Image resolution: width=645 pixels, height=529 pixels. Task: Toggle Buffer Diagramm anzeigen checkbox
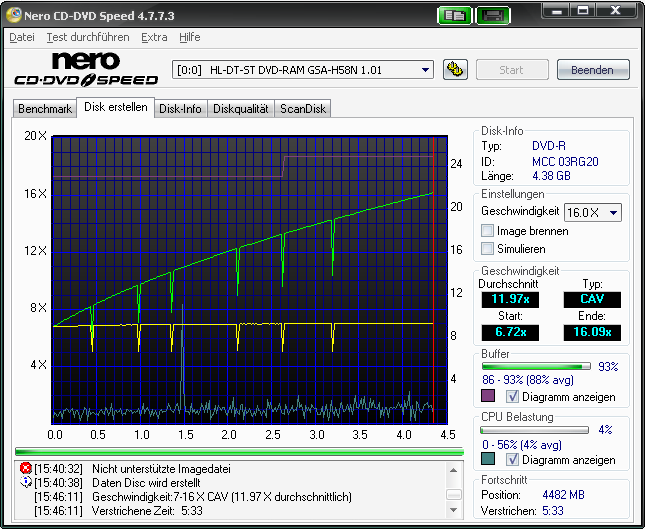click(x=512, y=397)
